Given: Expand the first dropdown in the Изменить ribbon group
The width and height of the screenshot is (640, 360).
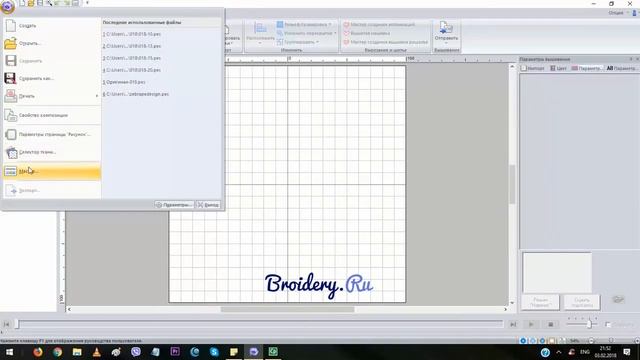Looking at the screenshot, I should click(305, 24).
